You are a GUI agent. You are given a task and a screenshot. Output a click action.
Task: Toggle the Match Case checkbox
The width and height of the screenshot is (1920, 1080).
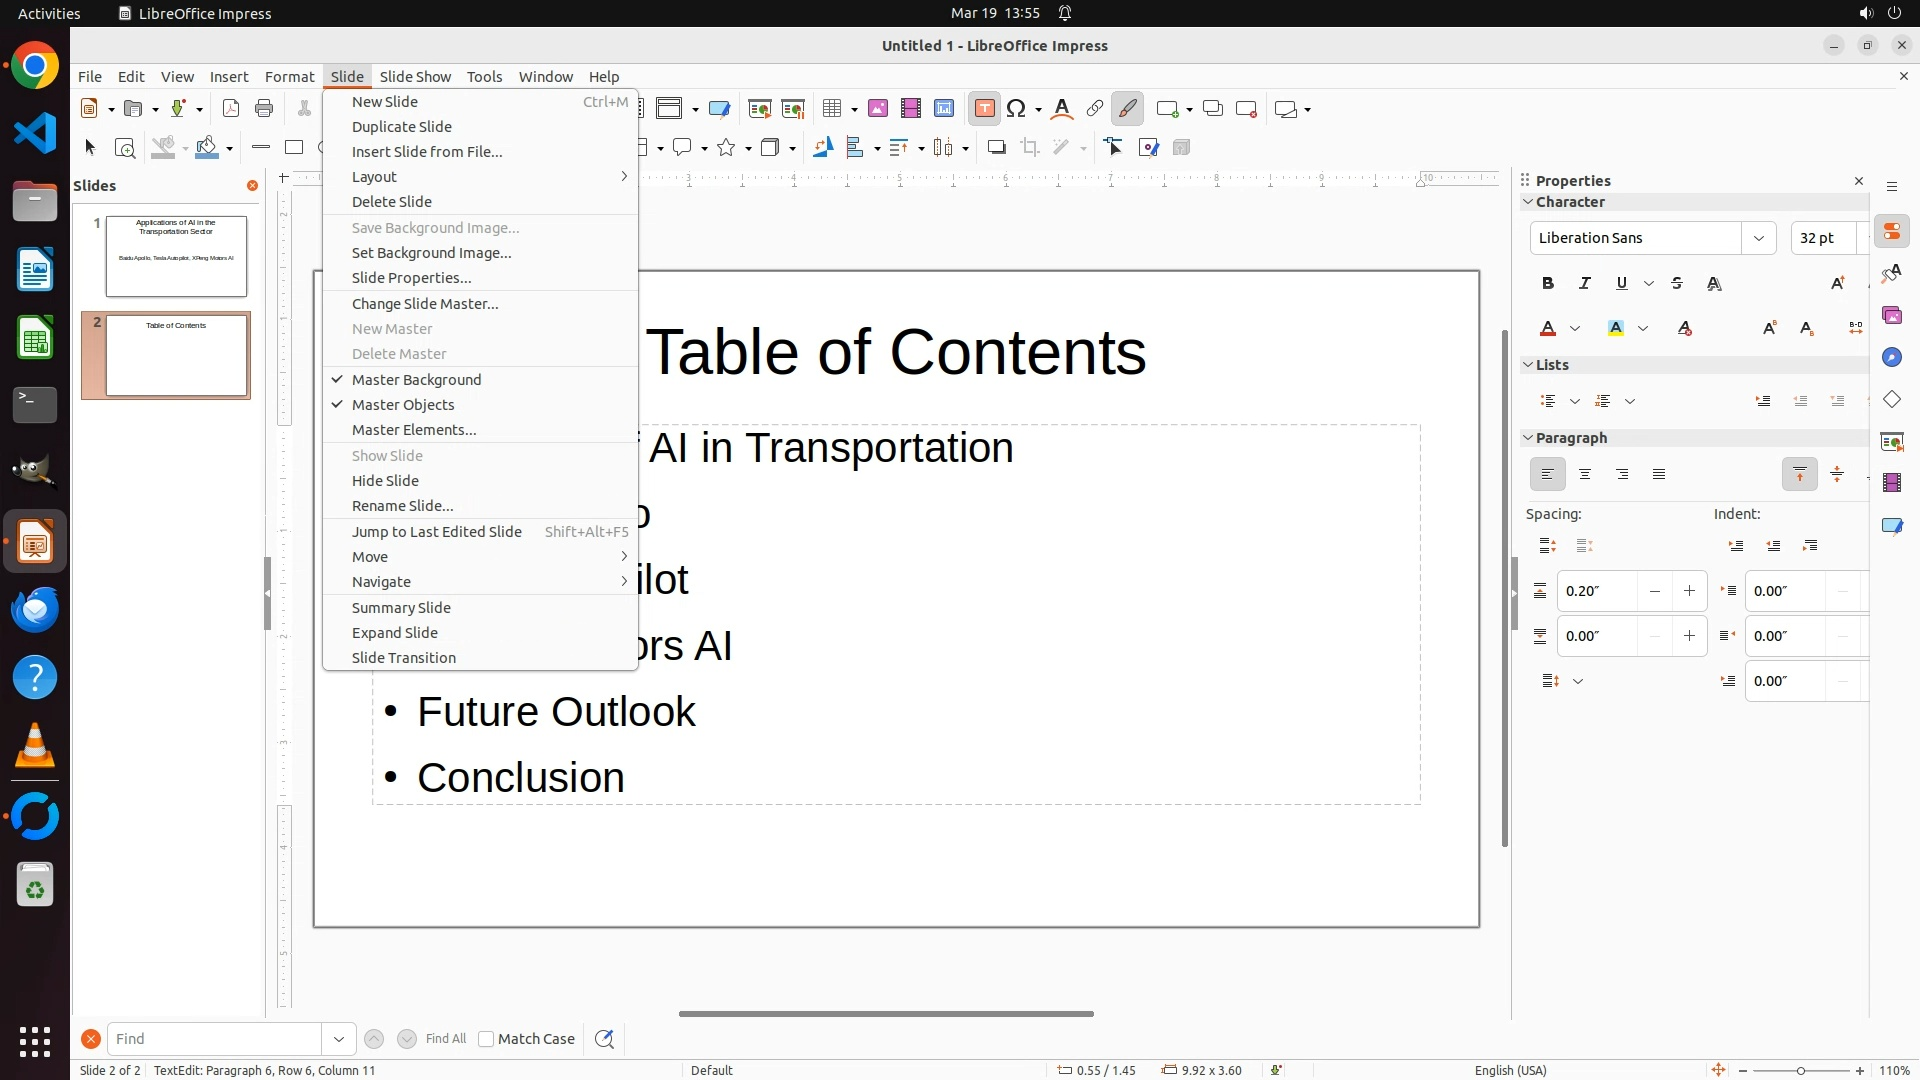point(486,1039)
